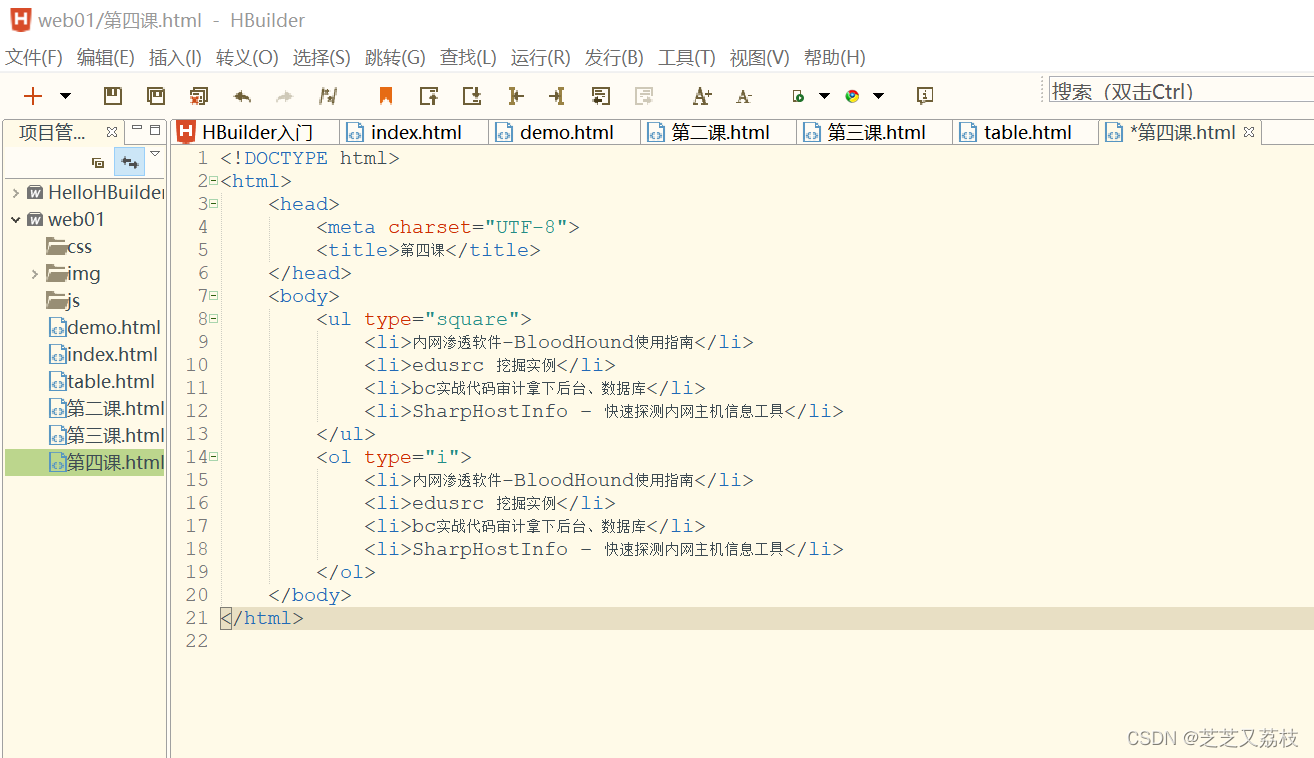Open demo.html in the project tree
The width and height of the screenshot is (1314, 758).
(x=105, y=327)
